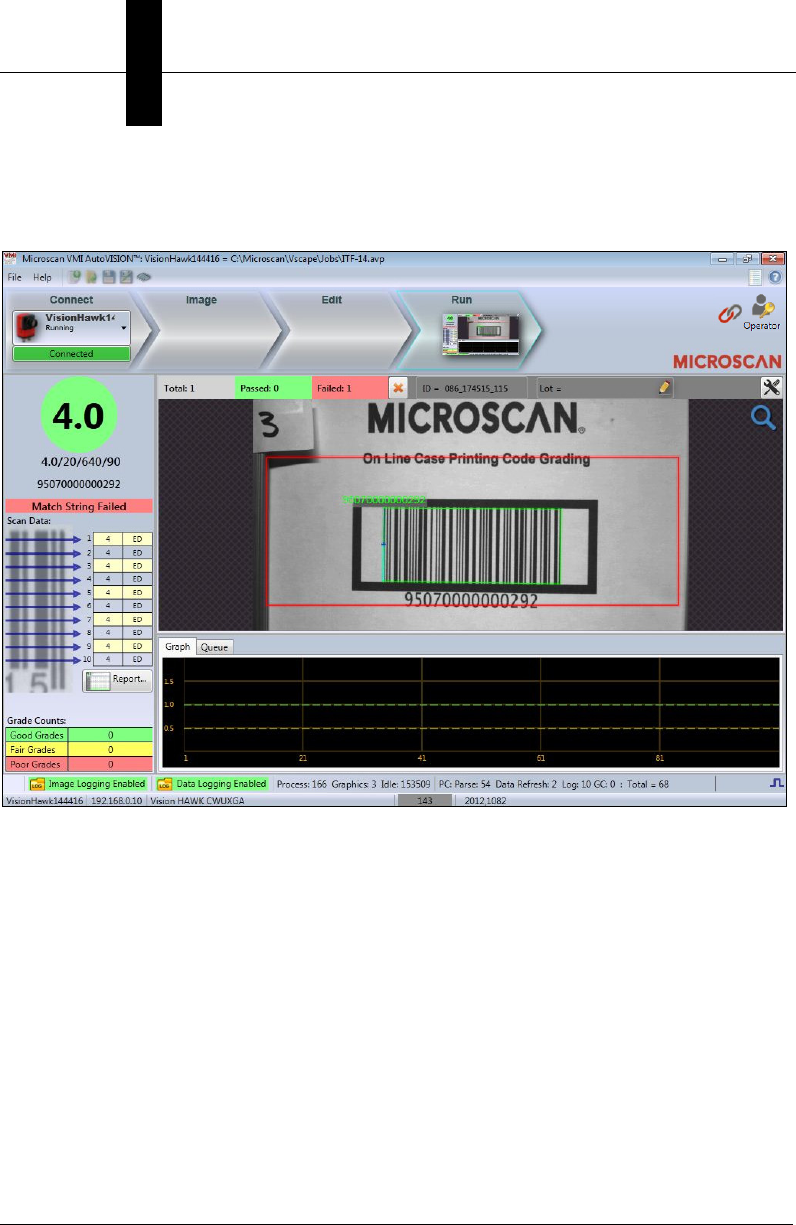
Task: Go to the Edit step
Action: click(x=332, y=300)
